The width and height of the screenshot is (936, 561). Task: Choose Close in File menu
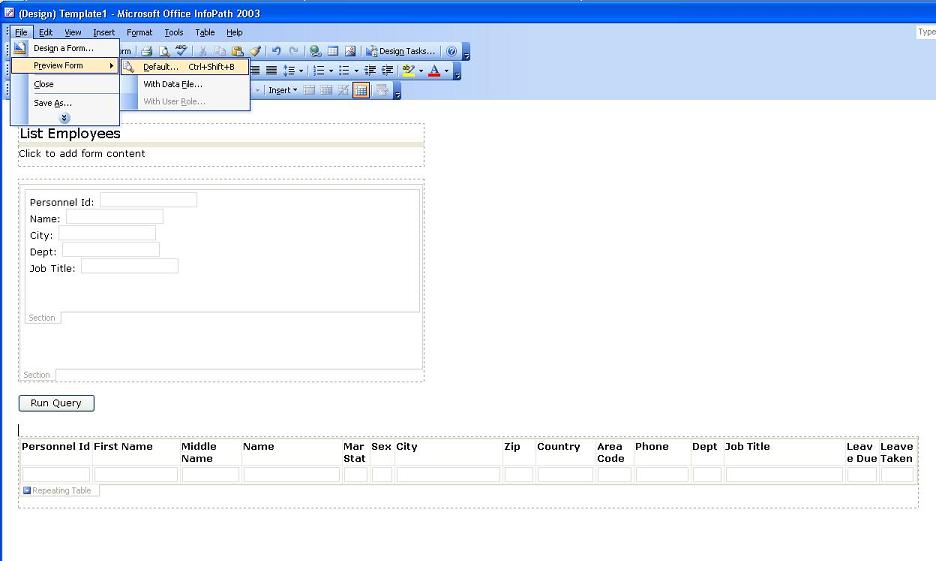coord(65,84)
